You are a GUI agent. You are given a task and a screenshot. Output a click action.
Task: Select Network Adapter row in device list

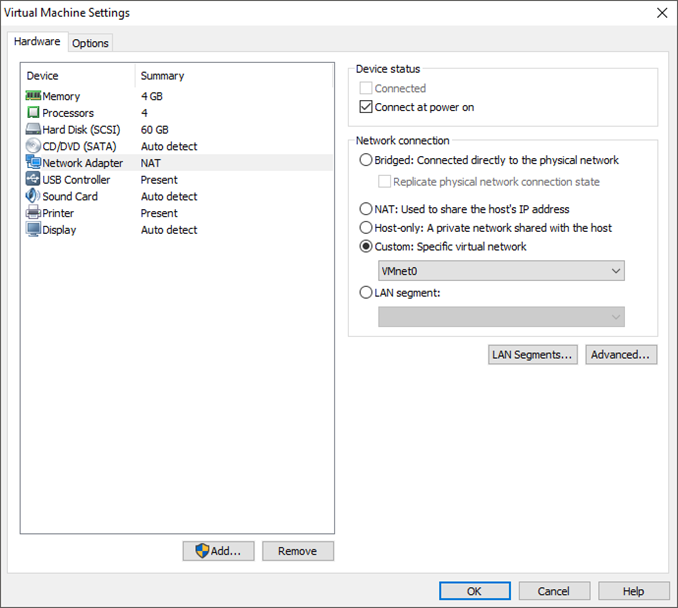[x=82, y=163]
